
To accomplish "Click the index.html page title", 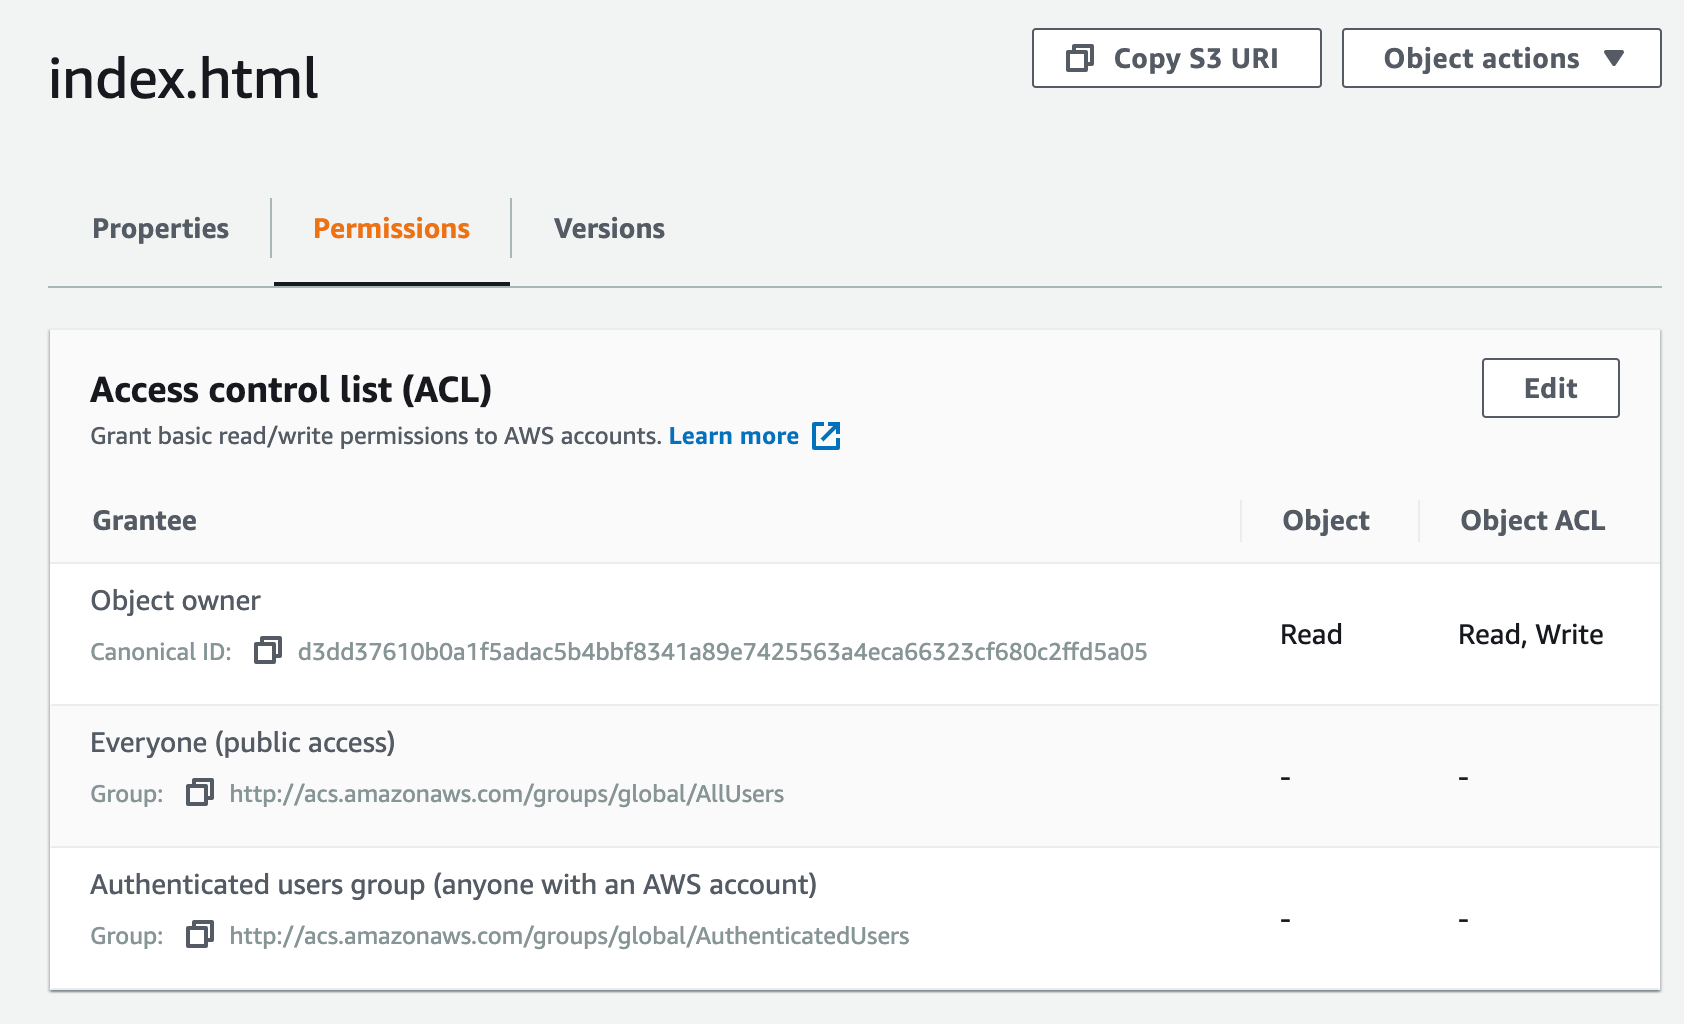I will point(183,80).
